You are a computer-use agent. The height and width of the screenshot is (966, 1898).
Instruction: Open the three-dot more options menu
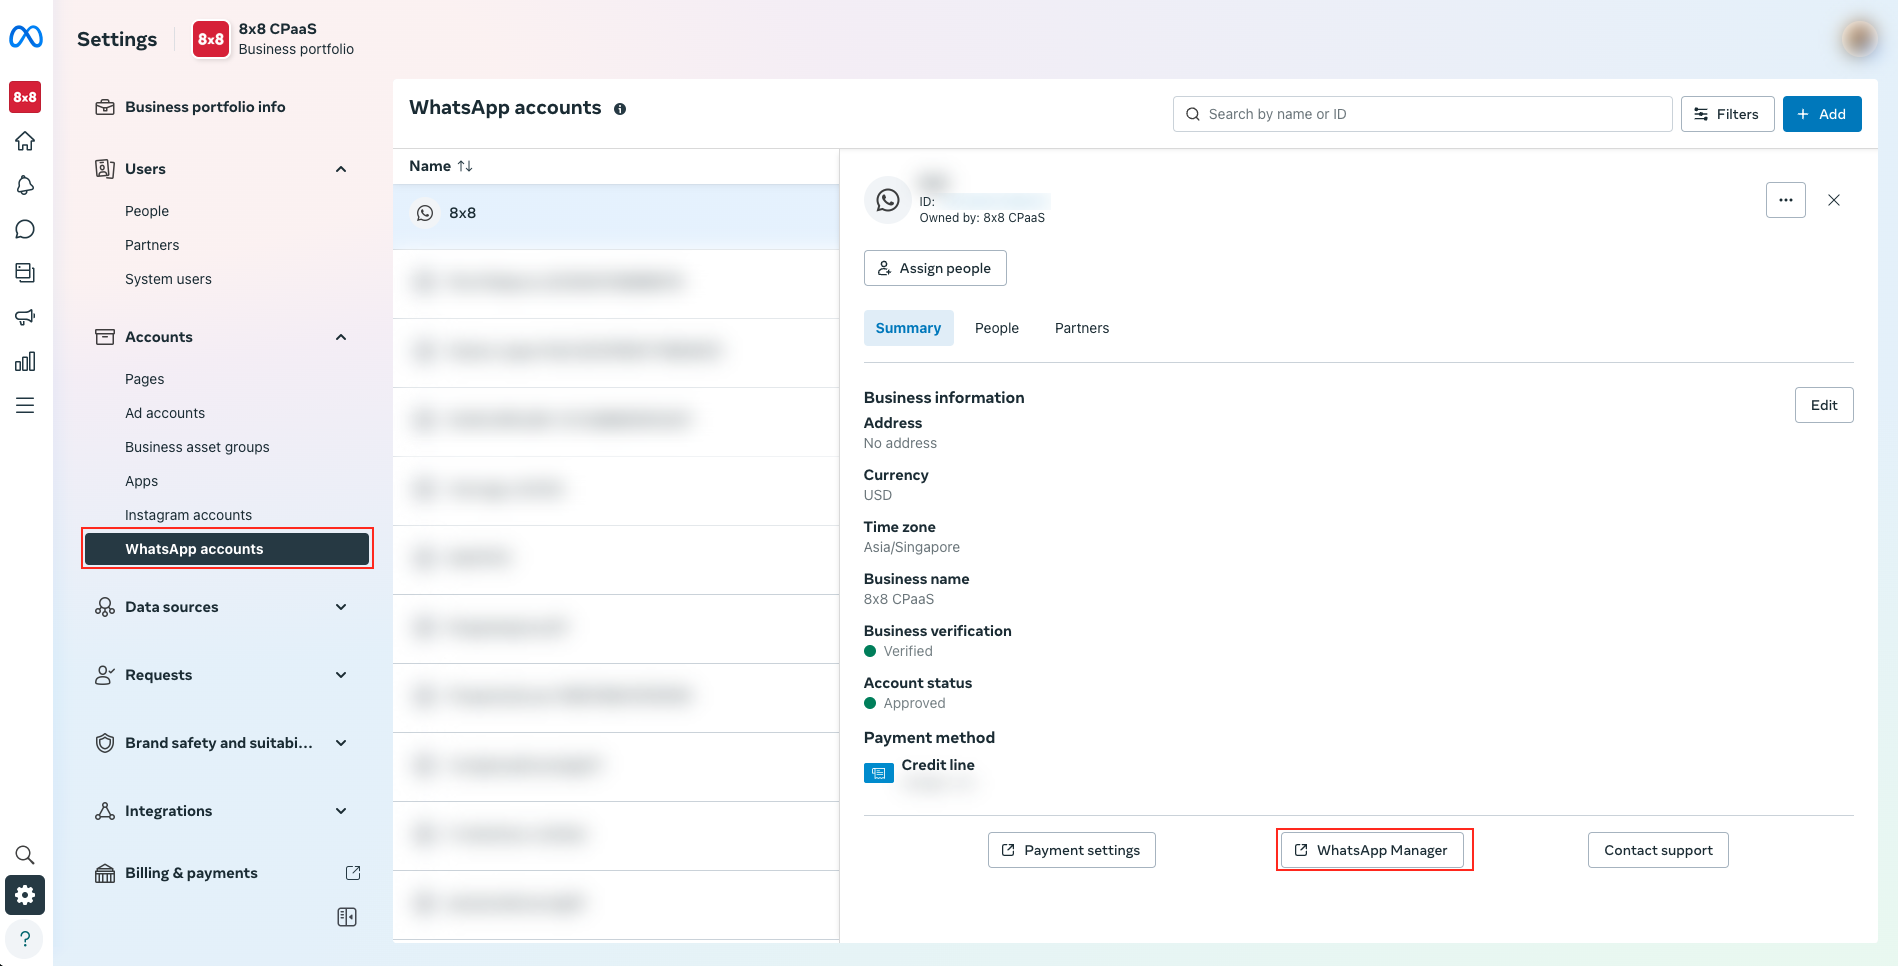(x=1785, y=200)
